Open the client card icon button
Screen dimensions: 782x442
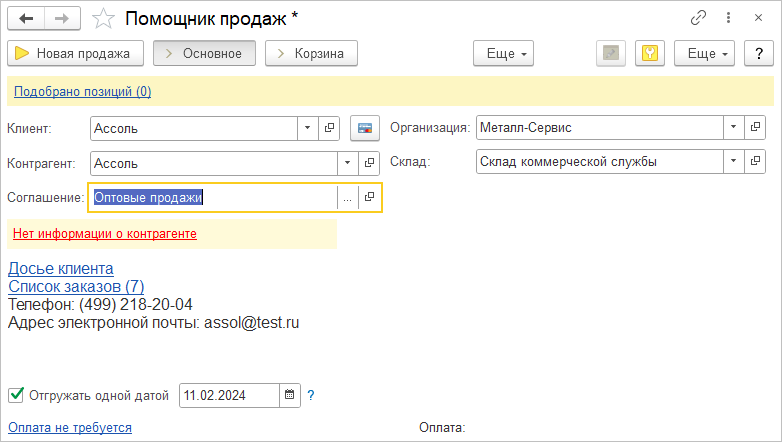[365, 128]
